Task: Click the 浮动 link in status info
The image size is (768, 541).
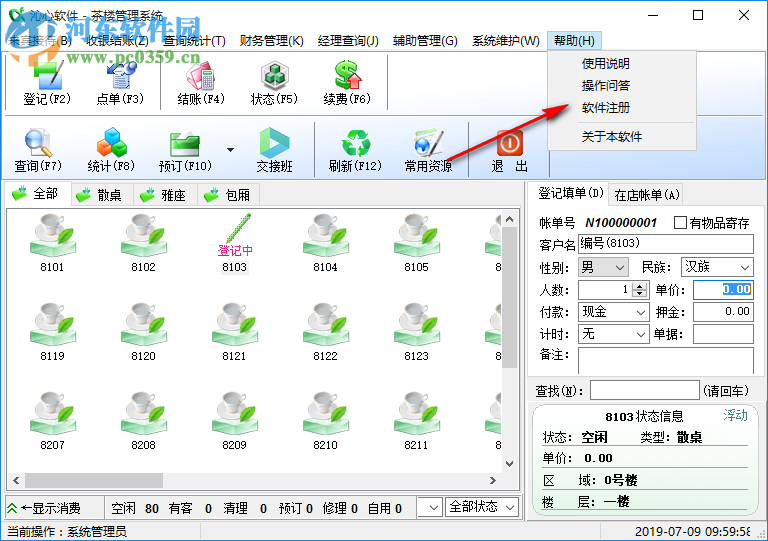Action: (735, 416)
